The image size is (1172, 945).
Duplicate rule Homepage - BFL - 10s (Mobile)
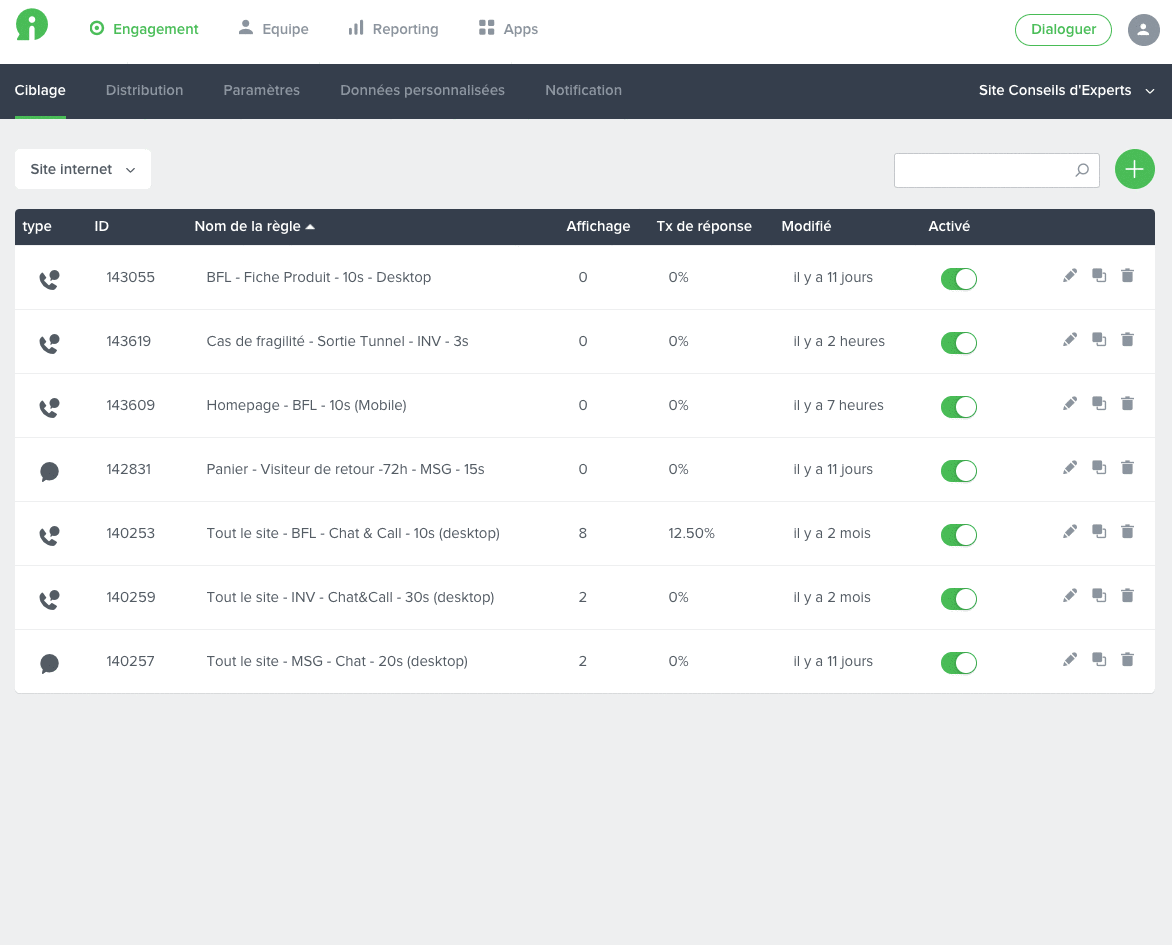tap(1099, 404)
